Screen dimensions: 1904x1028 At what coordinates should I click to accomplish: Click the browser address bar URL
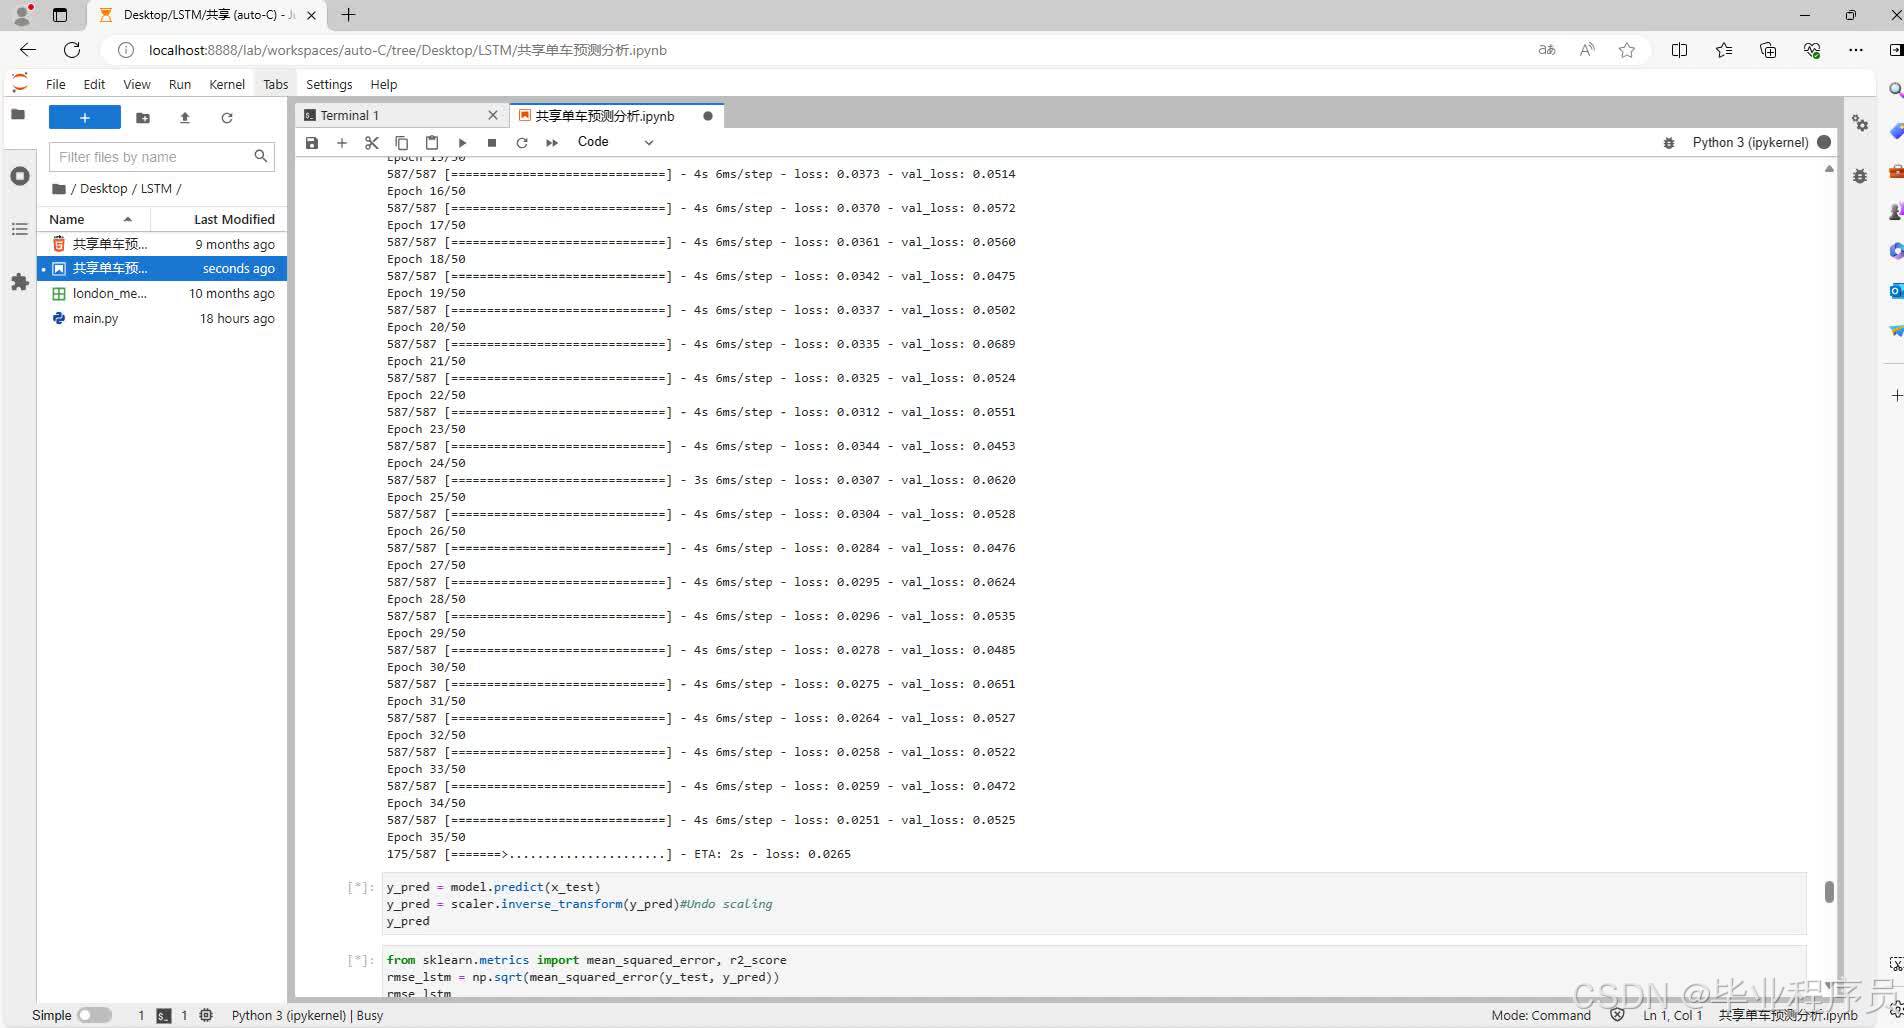408,50
